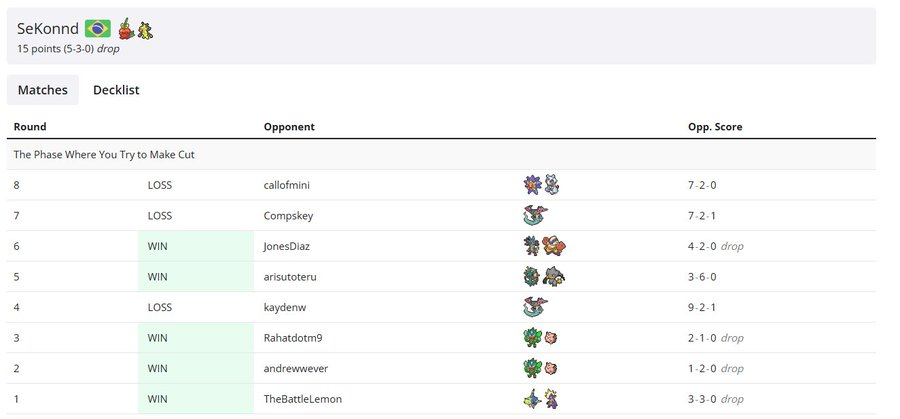Click the 1-2-0 drop opponent score
This screenshot has width=900, height=419.
click(x=716, y=368)
